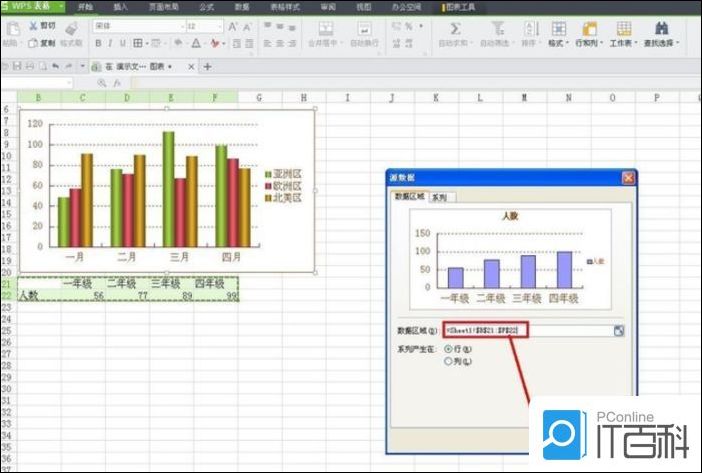
Task: Click the Format (格式) table icon
Action: (558, 29)
